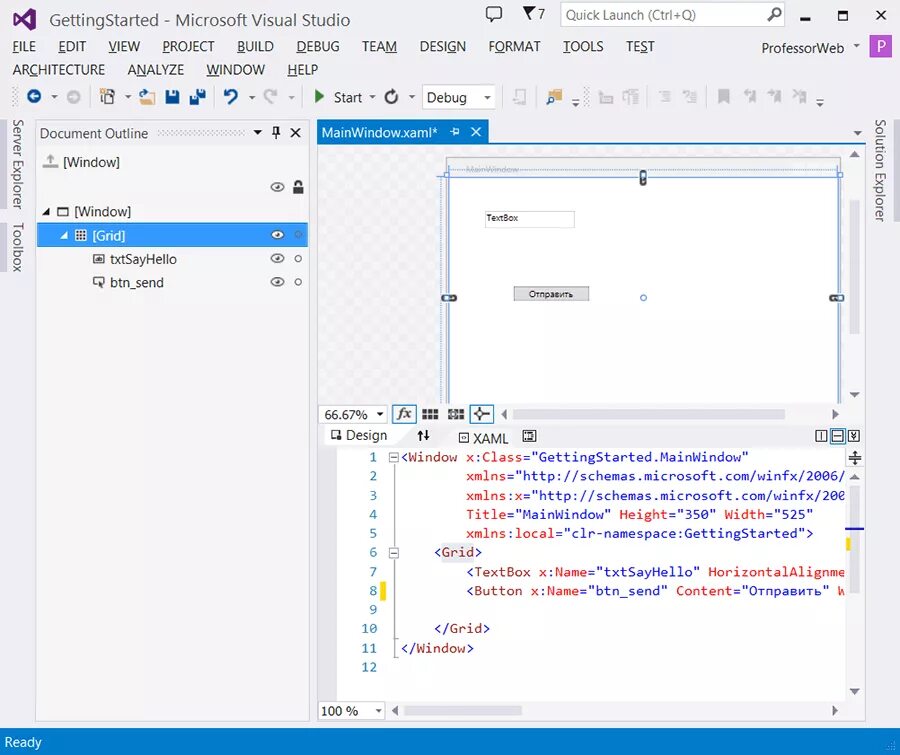Save the current file with the floppy icon

[172, 96]
